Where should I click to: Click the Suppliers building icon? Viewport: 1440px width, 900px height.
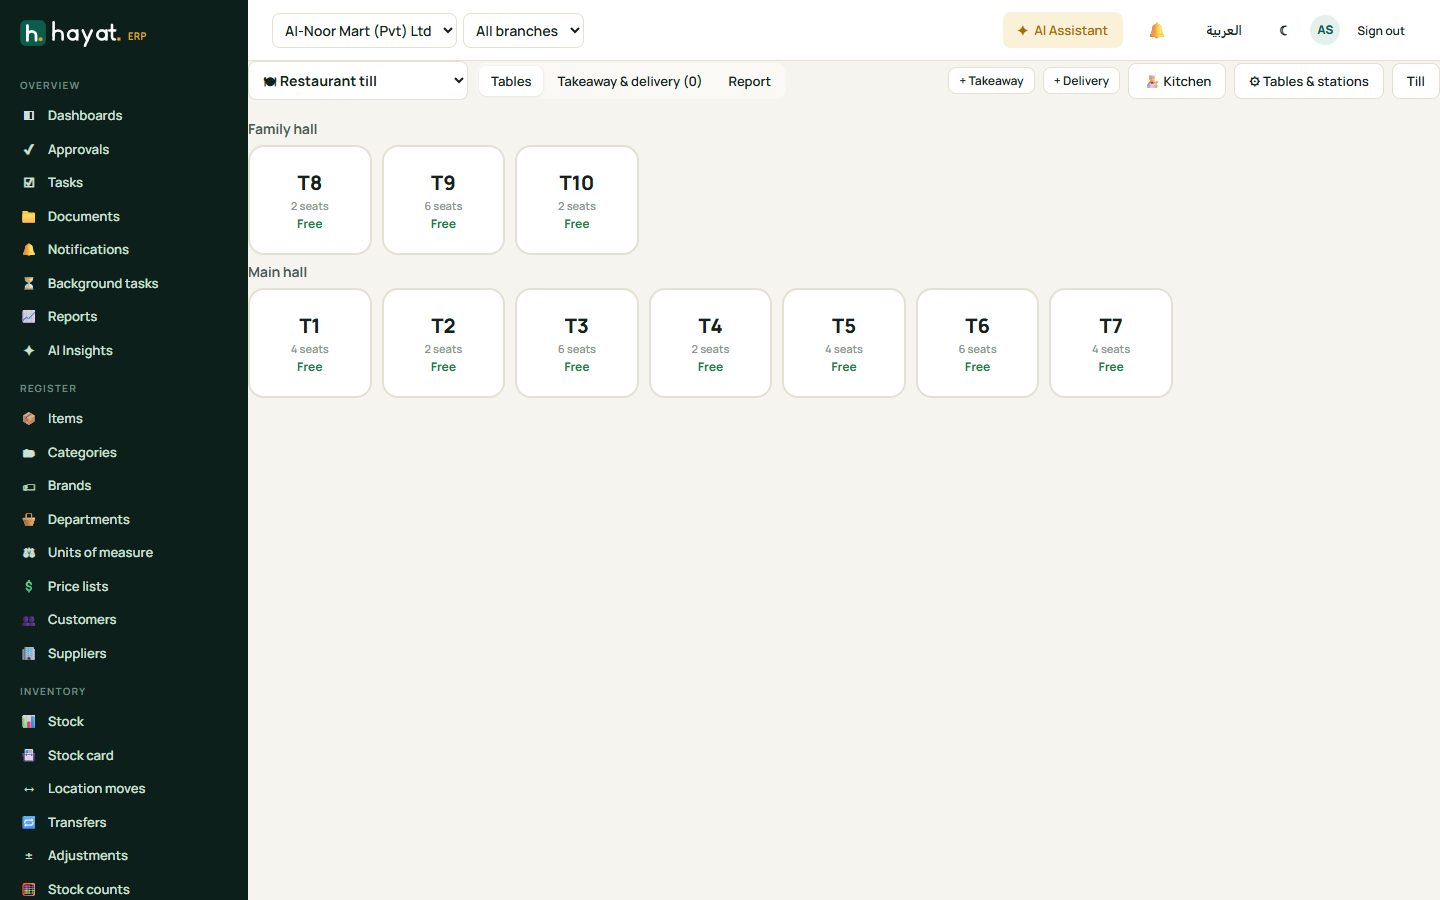pos(29,654)
